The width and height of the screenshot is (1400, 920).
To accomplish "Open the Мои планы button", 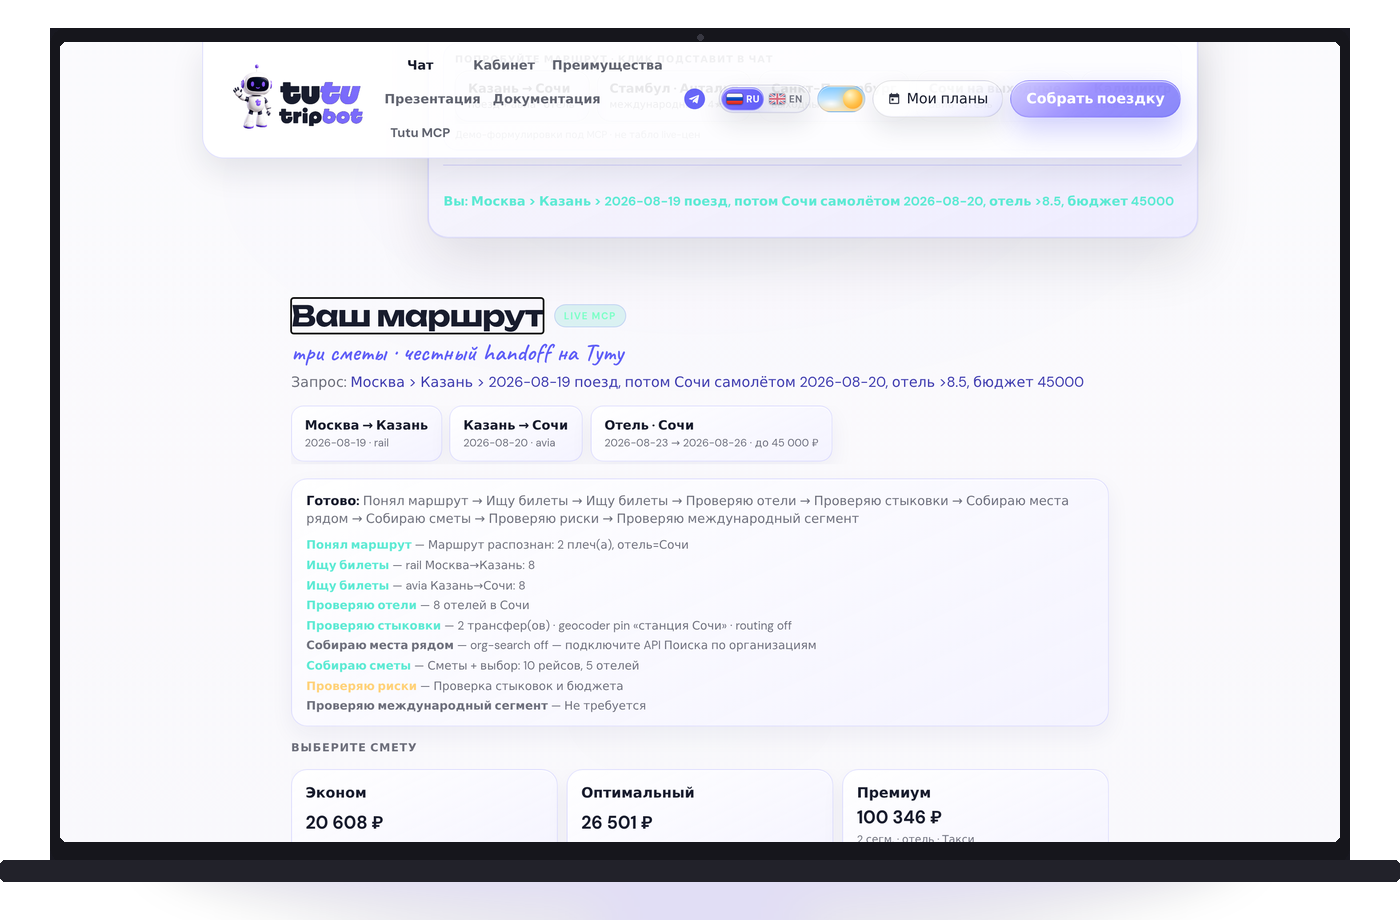I will 938,99.
